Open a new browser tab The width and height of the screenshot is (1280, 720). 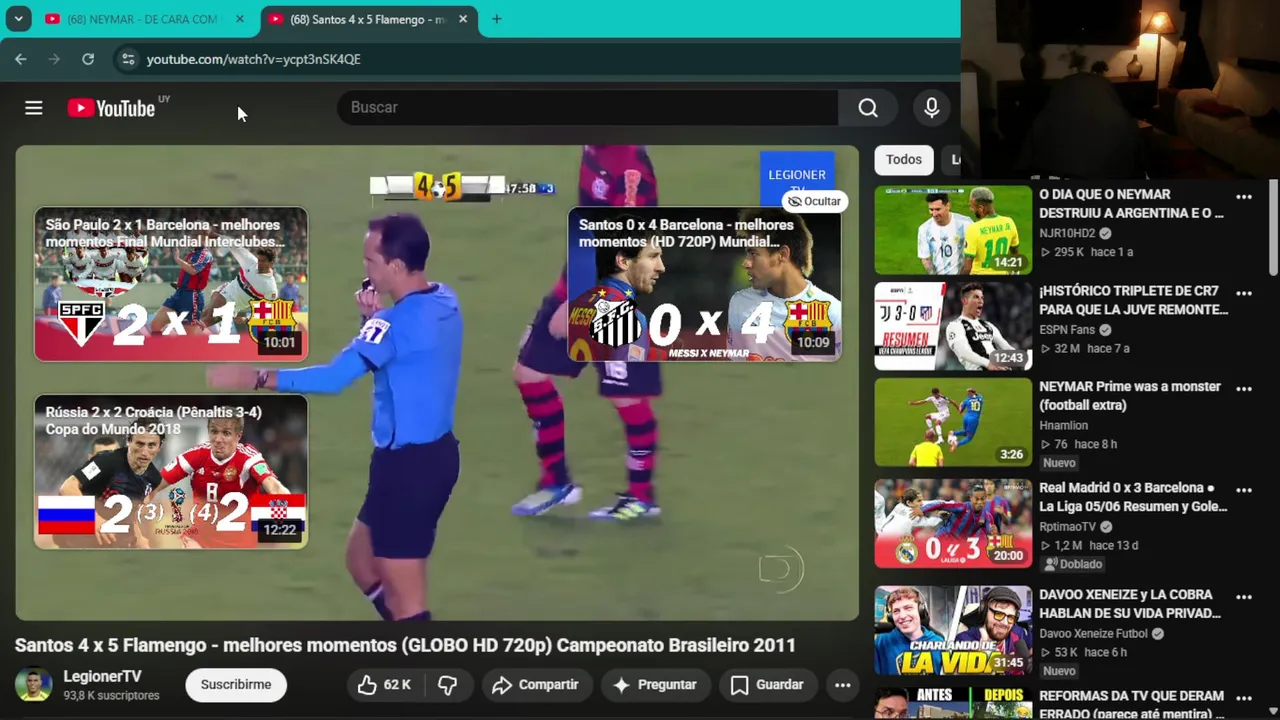(497, 19)
